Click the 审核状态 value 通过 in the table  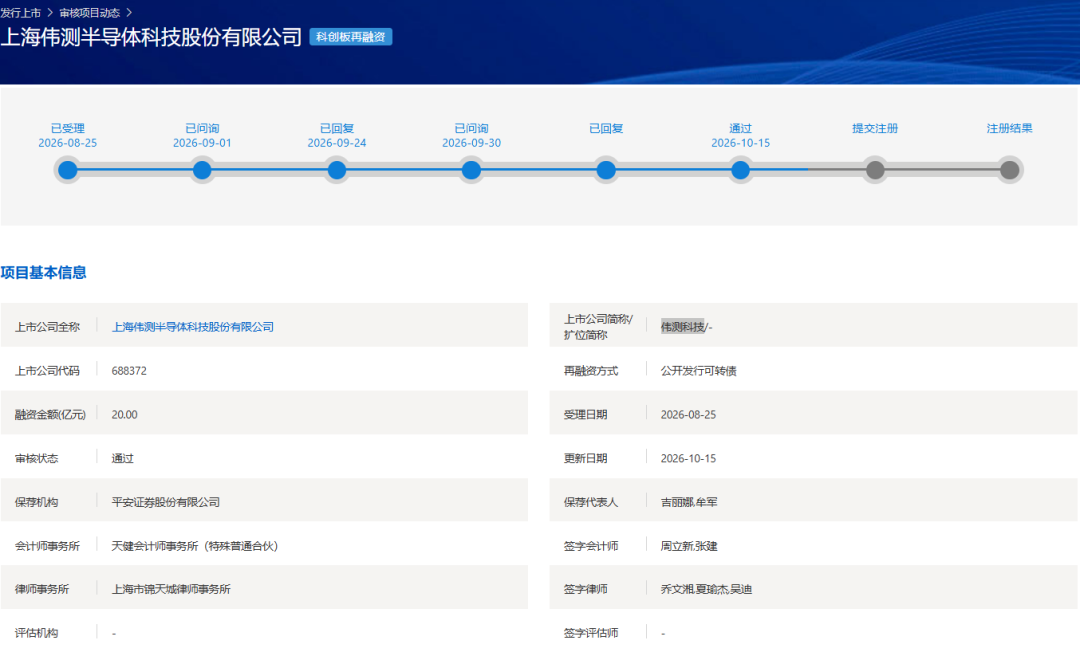click(x=123, y=458)
